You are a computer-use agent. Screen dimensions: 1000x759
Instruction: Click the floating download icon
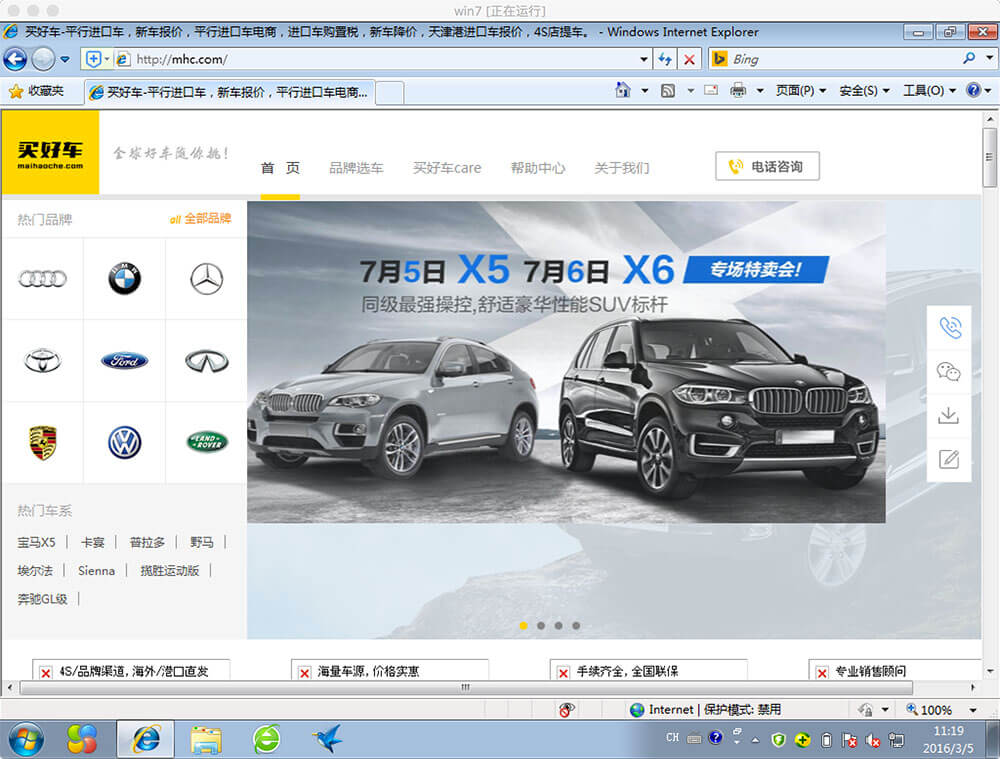pyautogui.click(x=949, y=415)
